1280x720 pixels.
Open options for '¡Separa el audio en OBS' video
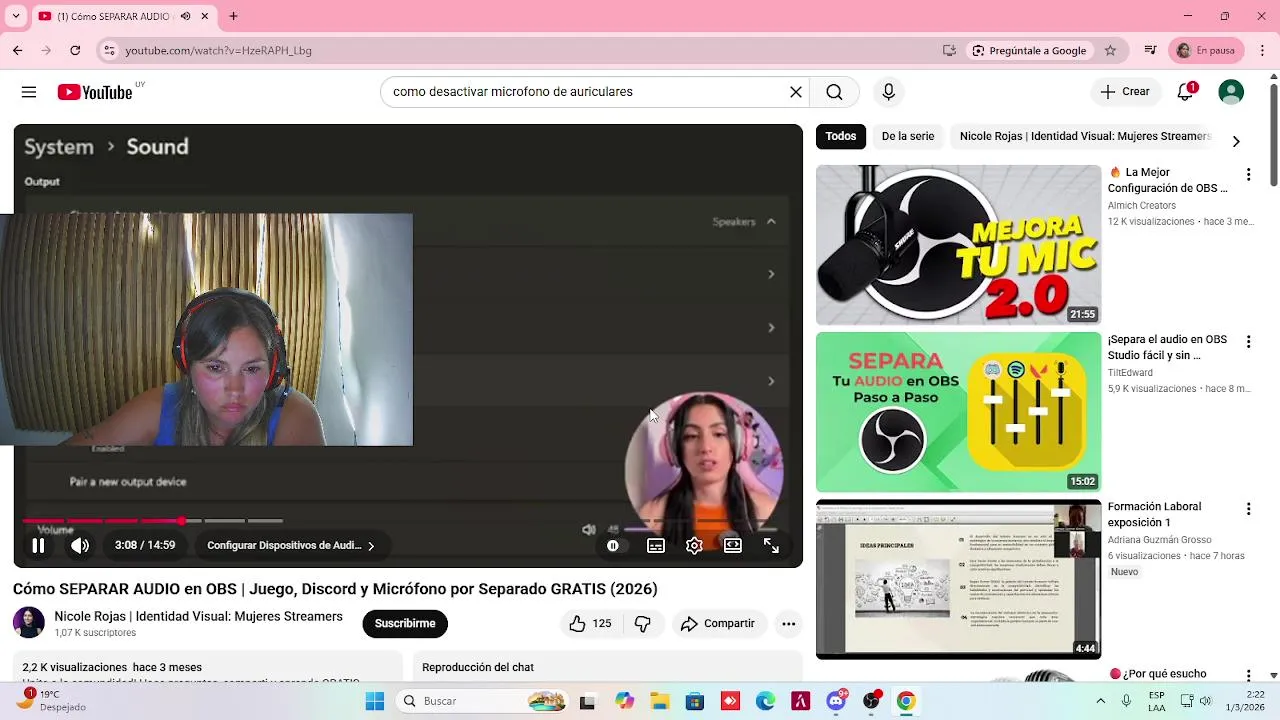point(1248,341)
